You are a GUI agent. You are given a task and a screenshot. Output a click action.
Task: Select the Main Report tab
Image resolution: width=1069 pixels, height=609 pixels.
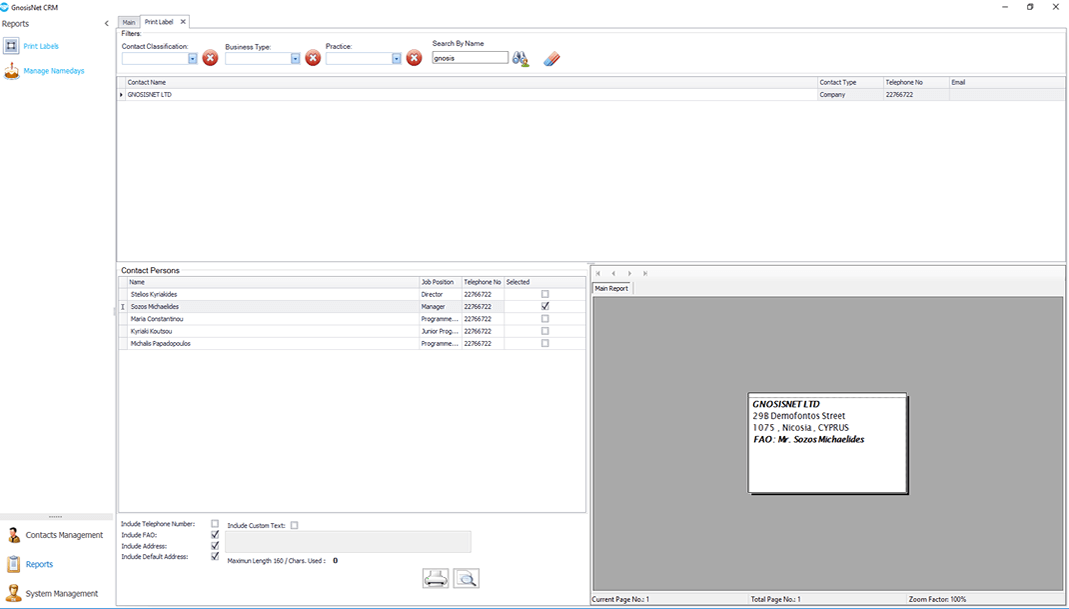(x=611, y=289)
